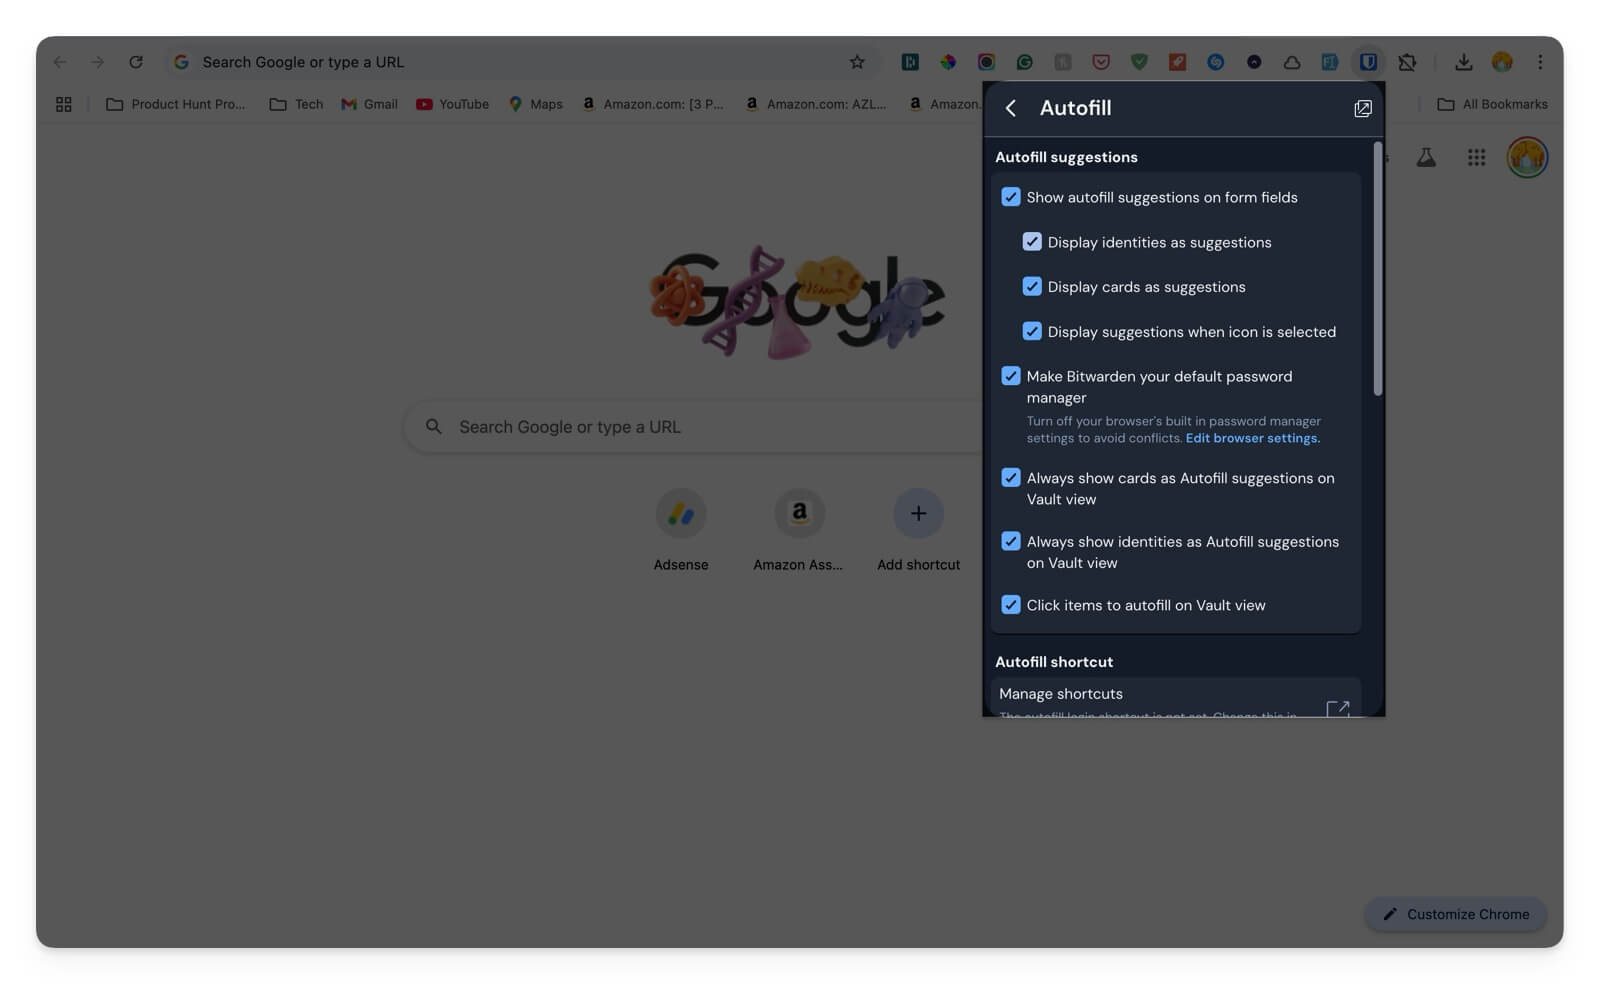The width and height of the screenshot is (1600, 984).
Task: Bookmark this page with the star icon
Action: pyautogui.click(x=857, y=62)
